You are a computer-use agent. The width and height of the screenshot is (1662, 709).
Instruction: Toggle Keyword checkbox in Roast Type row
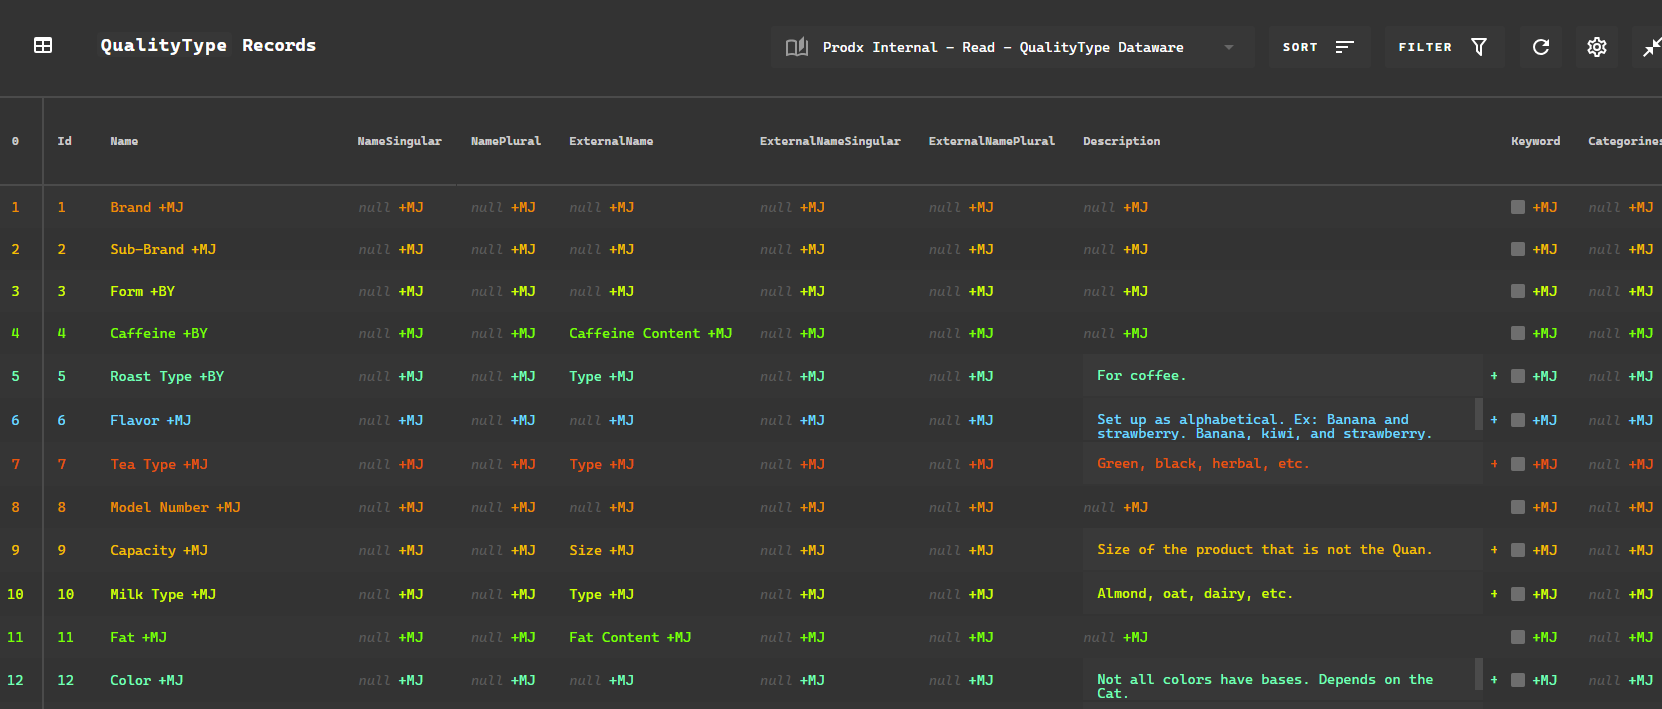(x=1518, y=376)
